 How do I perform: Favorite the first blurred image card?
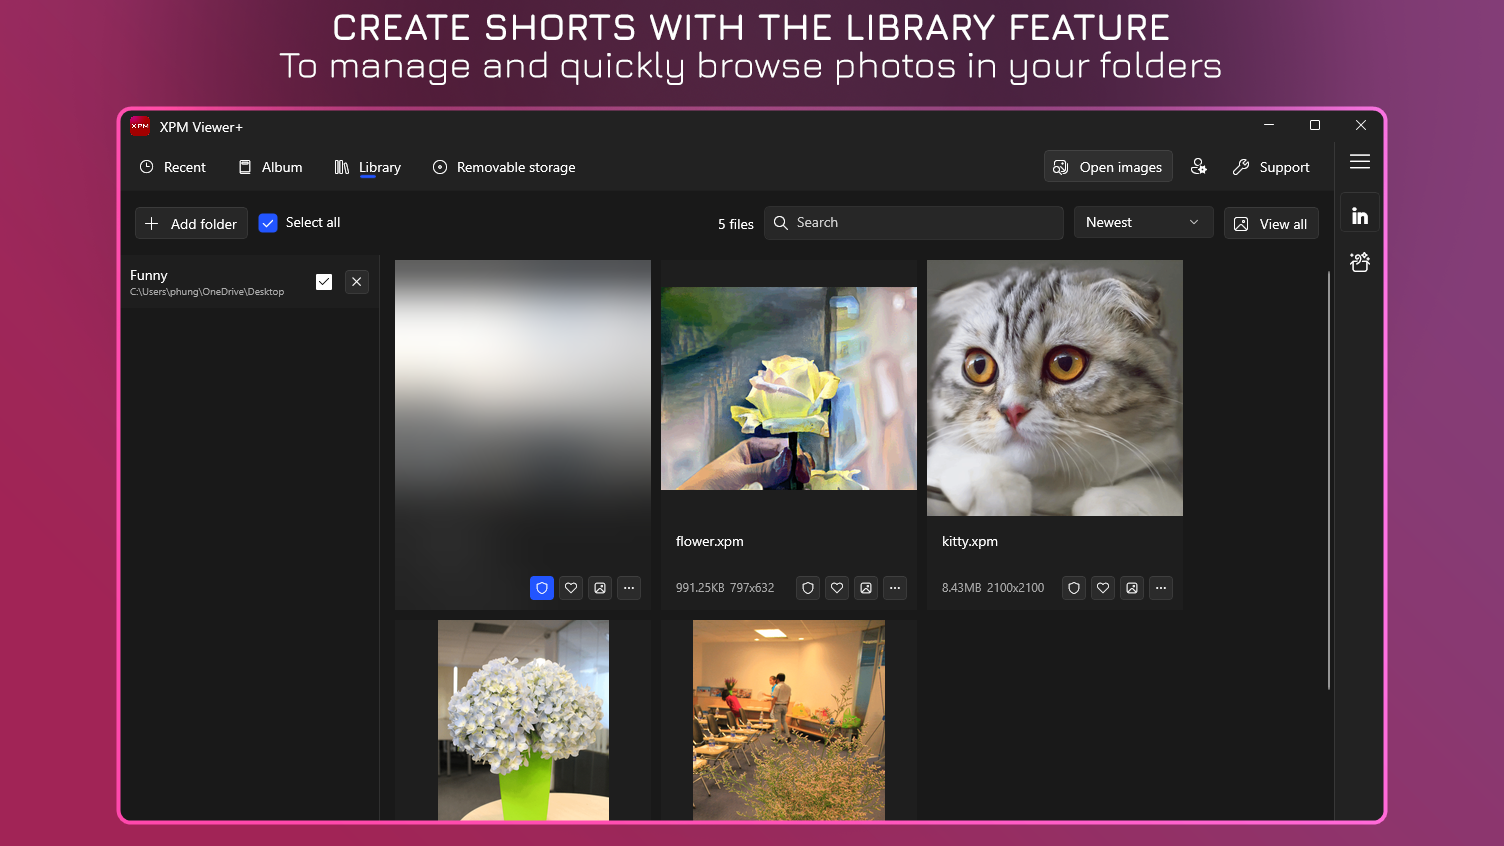(x=571, y=588)
